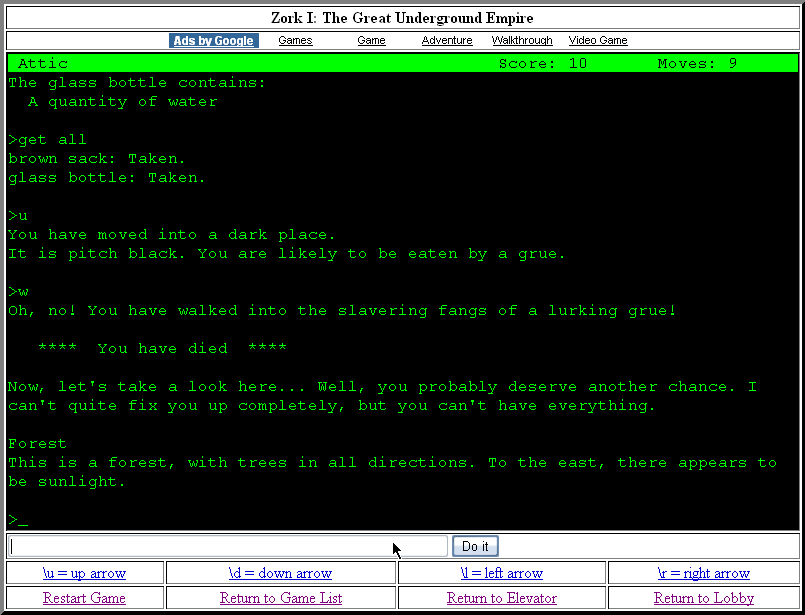The height and width of the screenshot is (615, 805).
Task: Click the up arrow shortcut link
Action: [84, 573]
